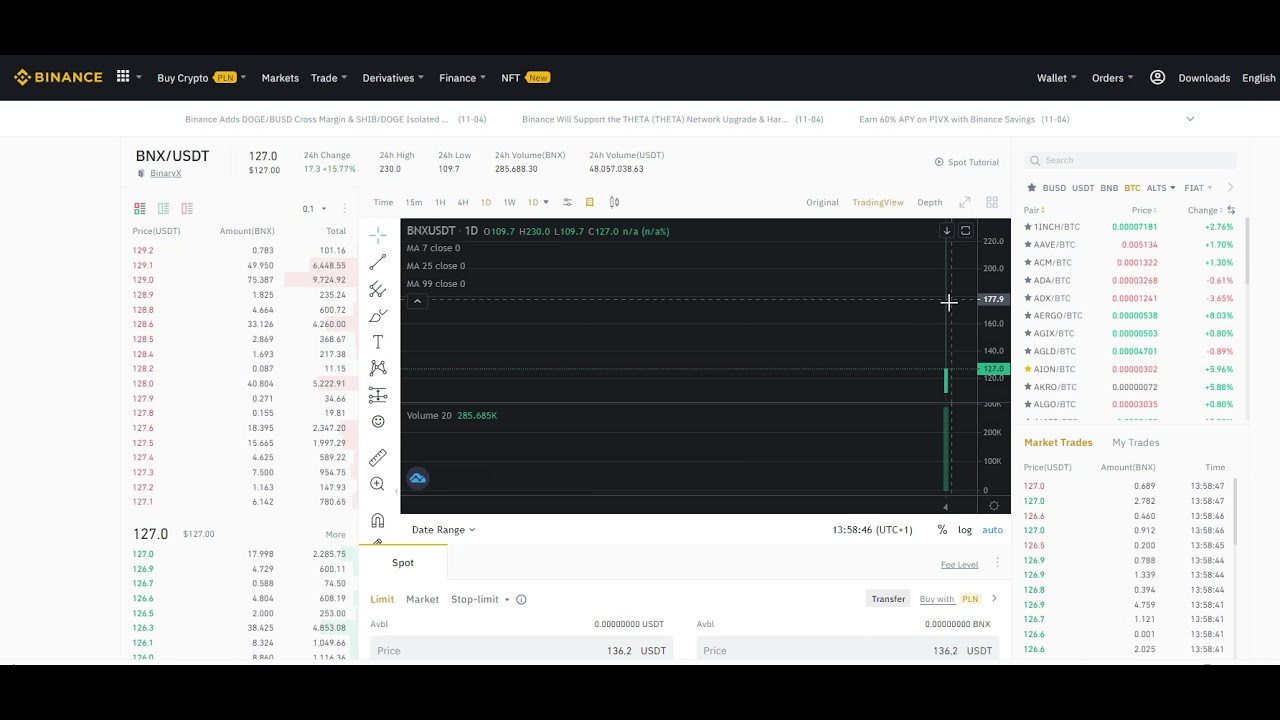Select the crosshair cursor tool
Screen dimensions: 1280x720
click(x=377, y=235)
